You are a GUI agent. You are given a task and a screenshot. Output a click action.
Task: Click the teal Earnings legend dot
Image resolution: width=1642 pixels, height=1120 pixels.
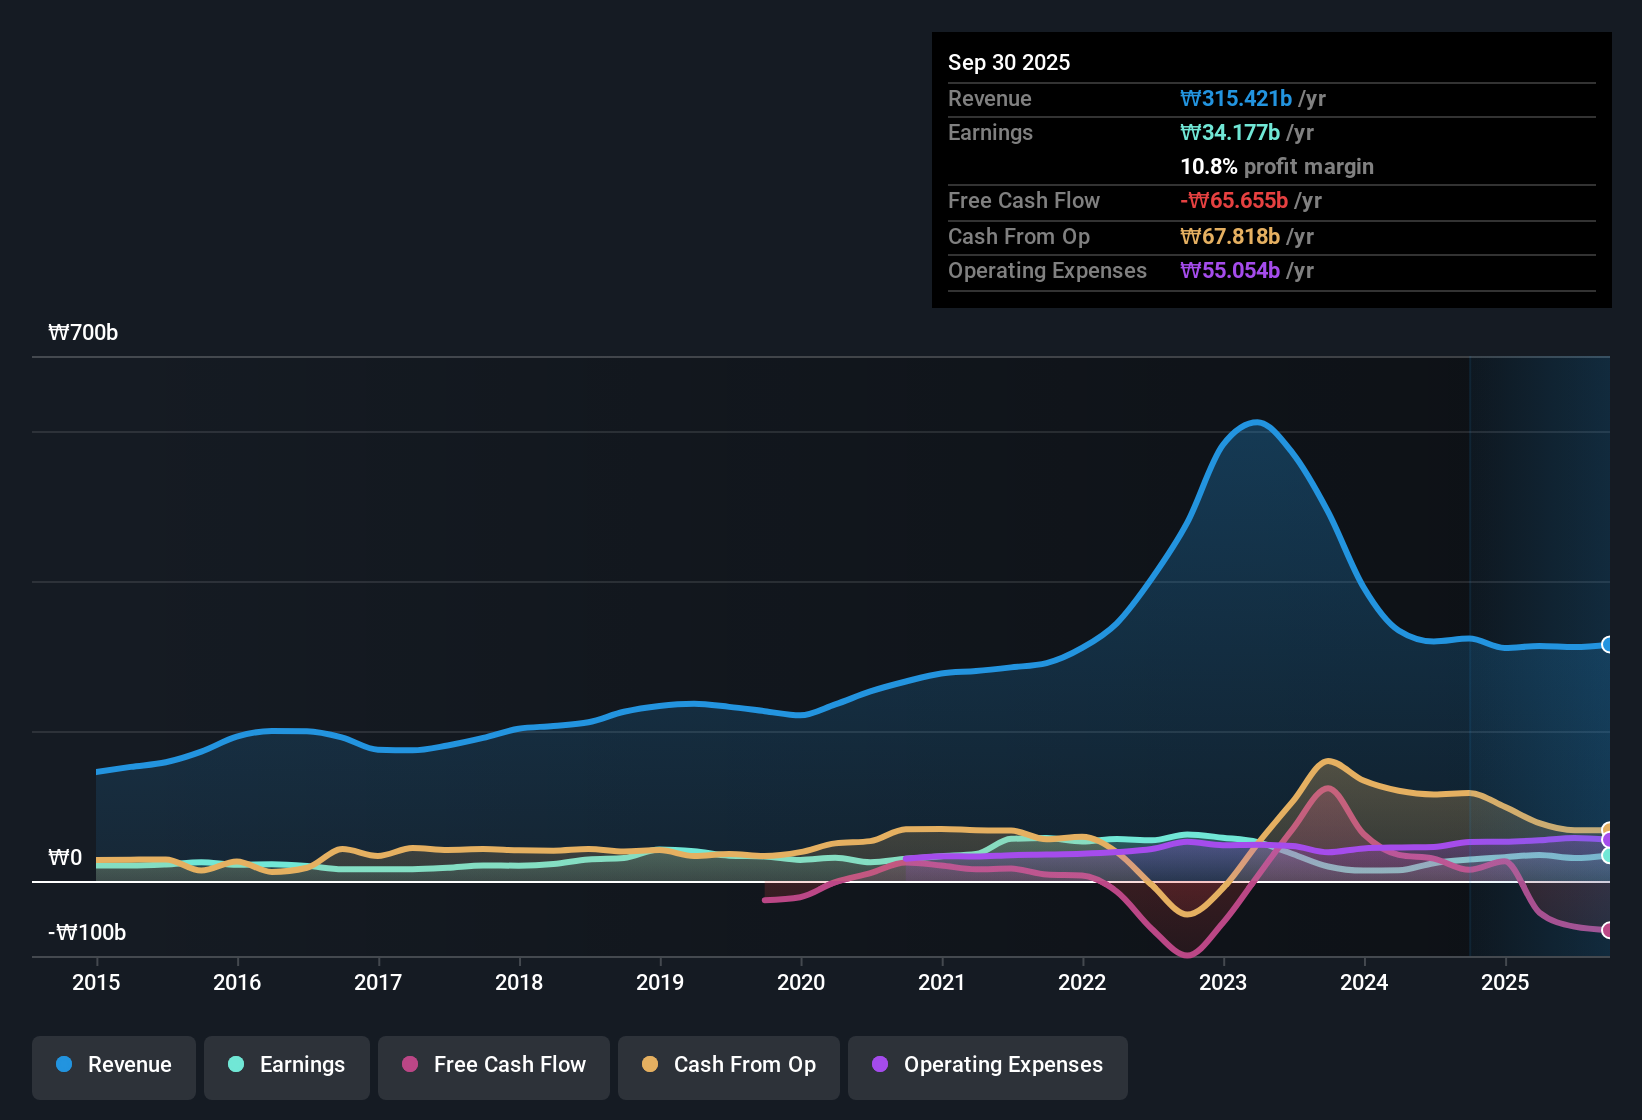(236, 1065)
